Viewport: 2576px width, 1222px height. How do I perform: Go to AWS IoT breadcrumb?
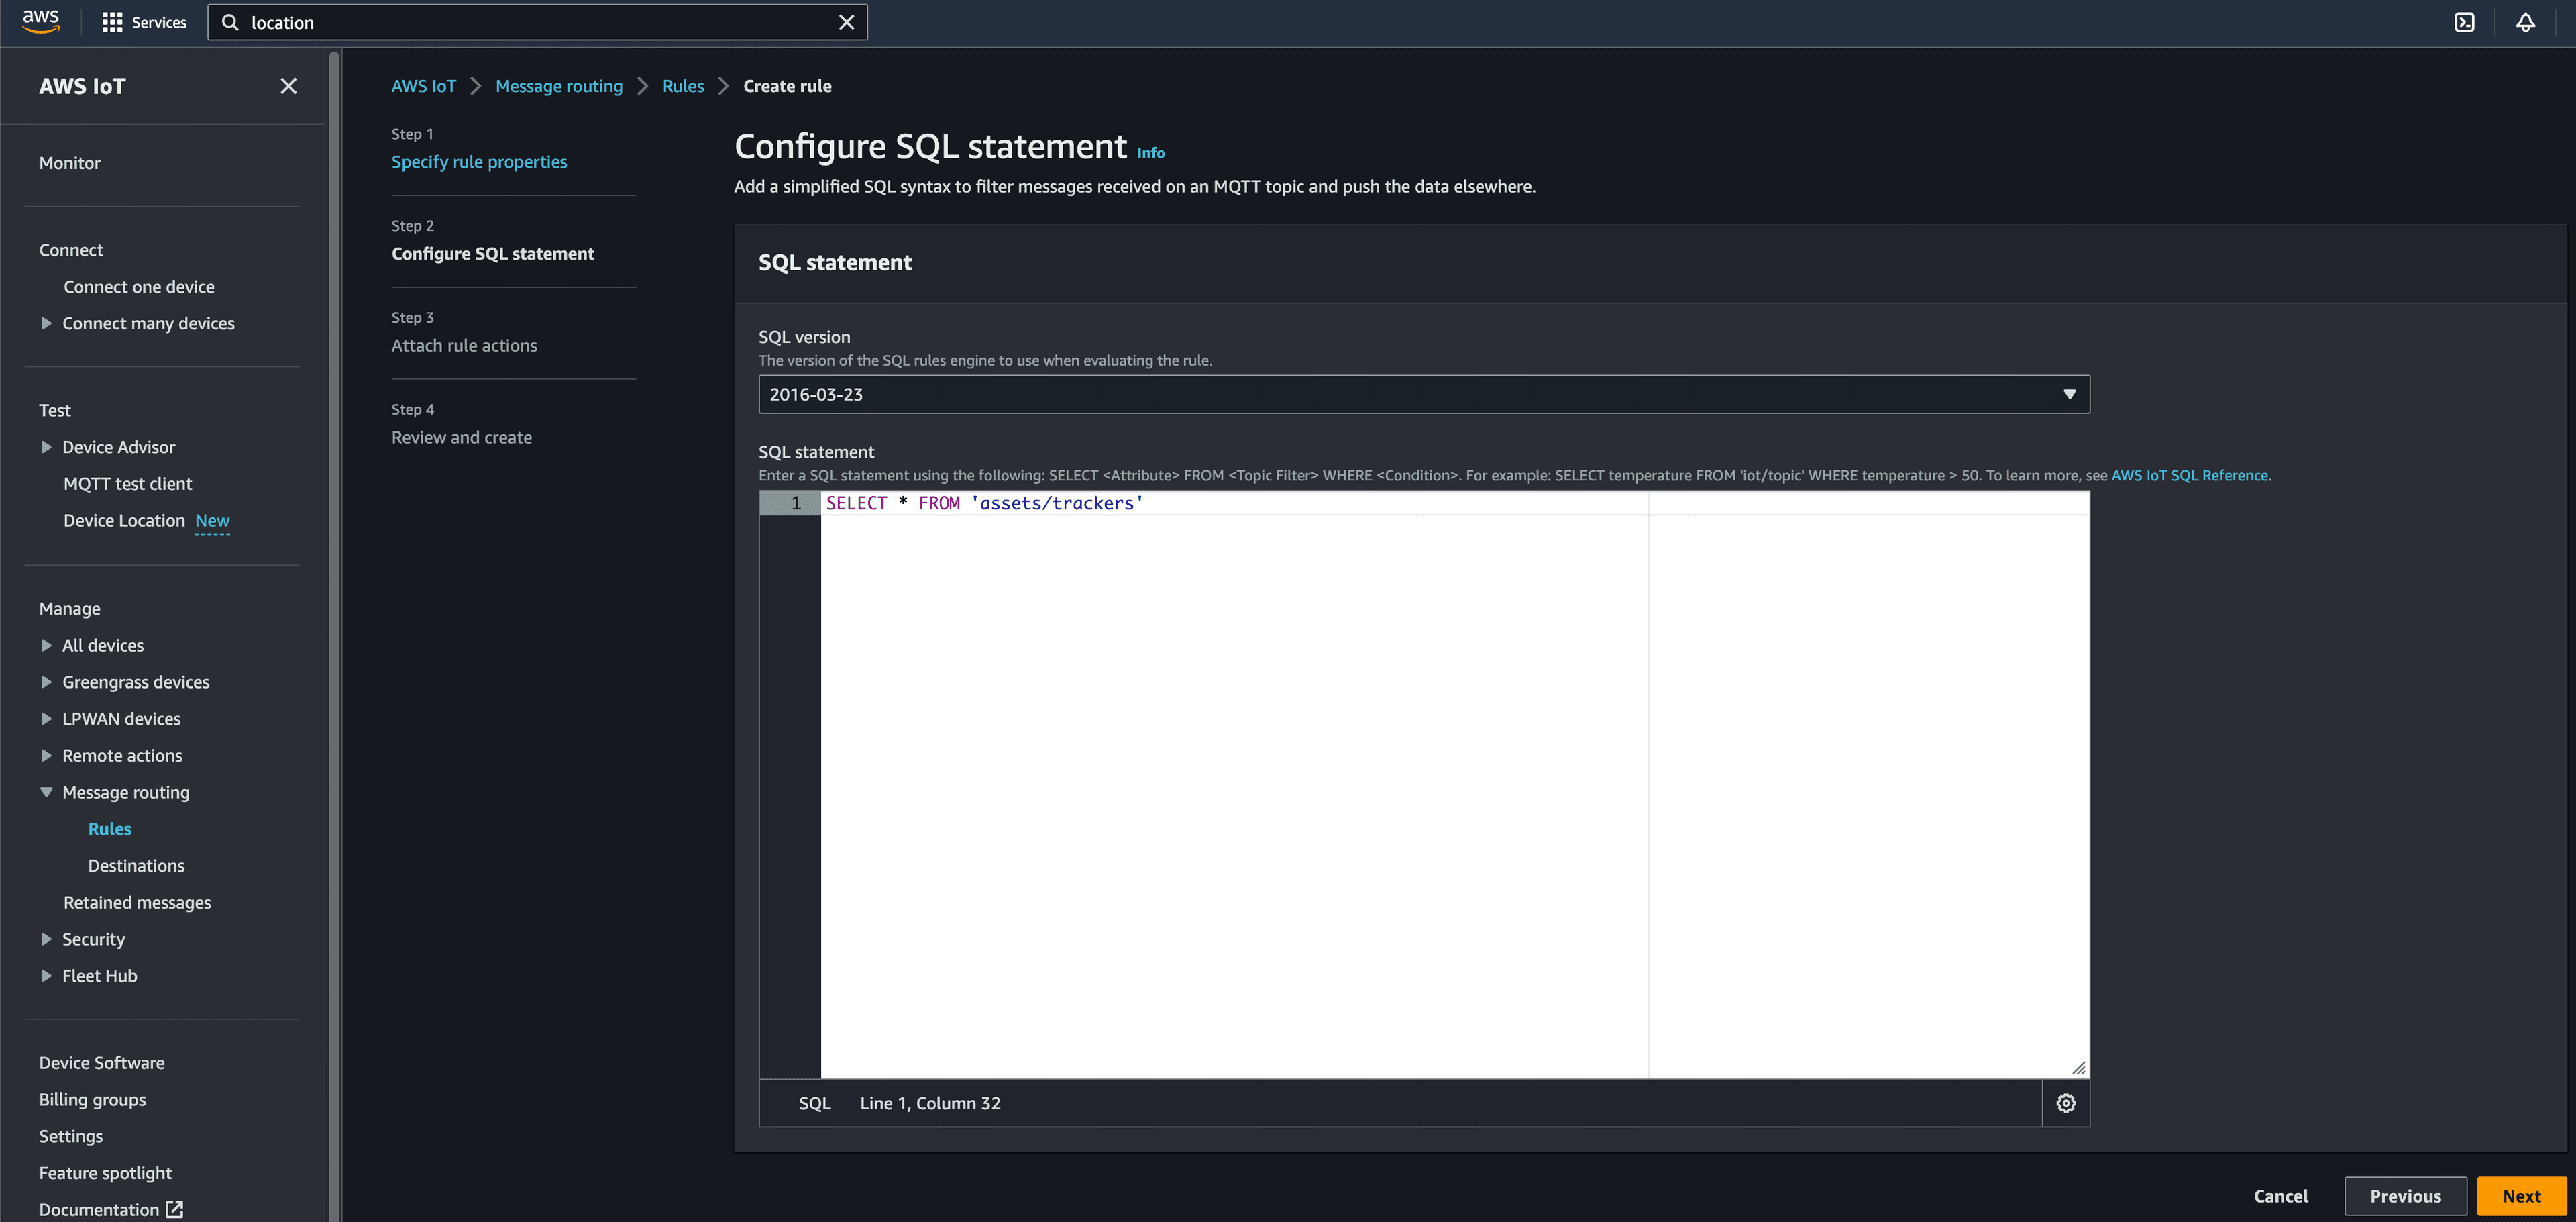[x=424, y=86]
